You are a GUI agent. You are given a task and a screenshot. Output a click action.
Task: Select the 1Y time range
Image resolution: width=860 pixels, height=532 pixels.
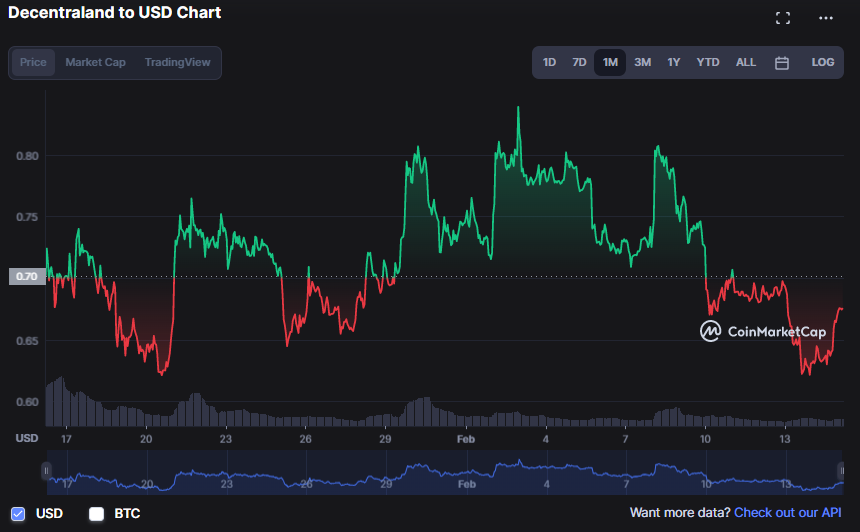[674, 63]
